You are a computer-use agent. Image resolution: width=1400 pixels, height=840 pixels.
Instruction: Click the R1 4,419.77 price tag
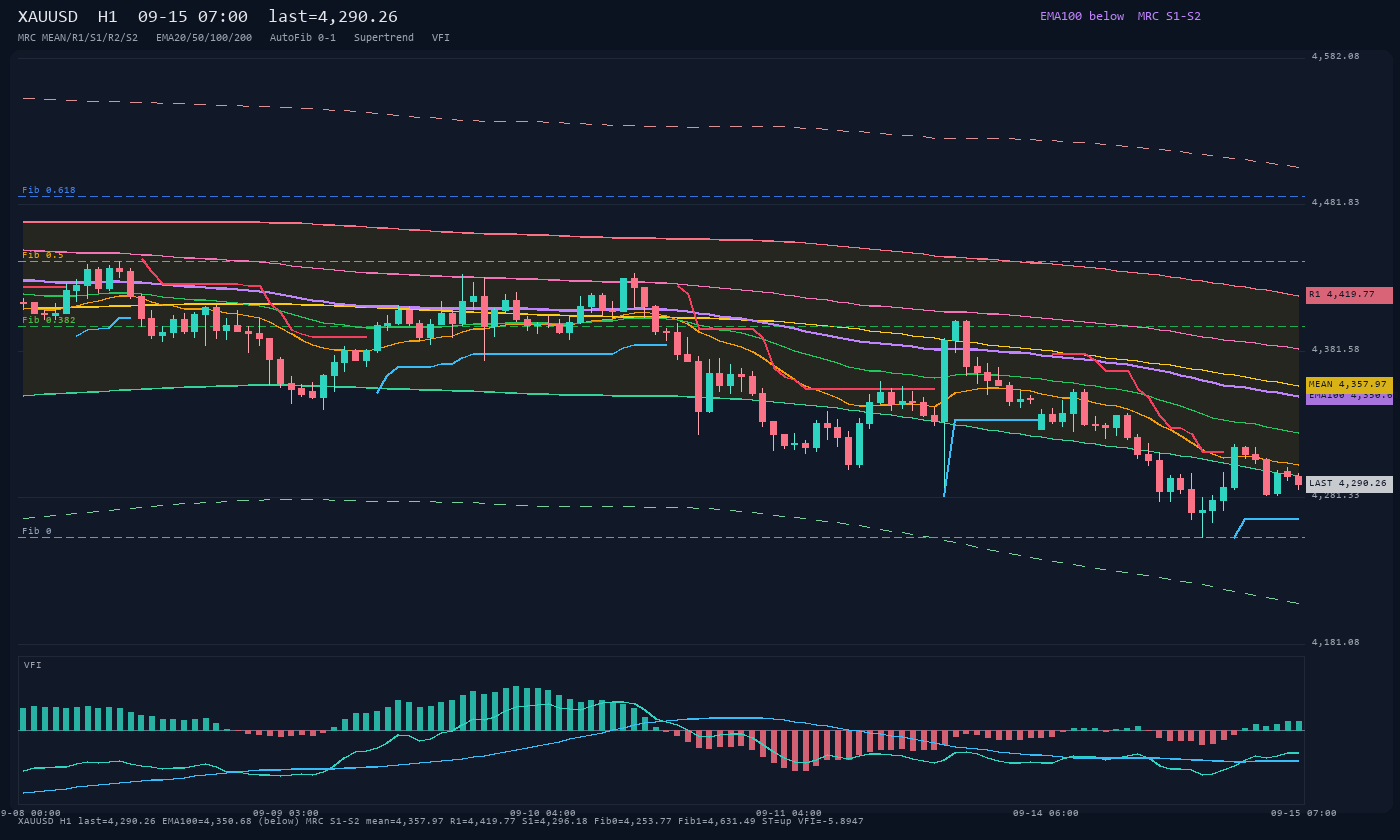click(x=1349, y=295)
